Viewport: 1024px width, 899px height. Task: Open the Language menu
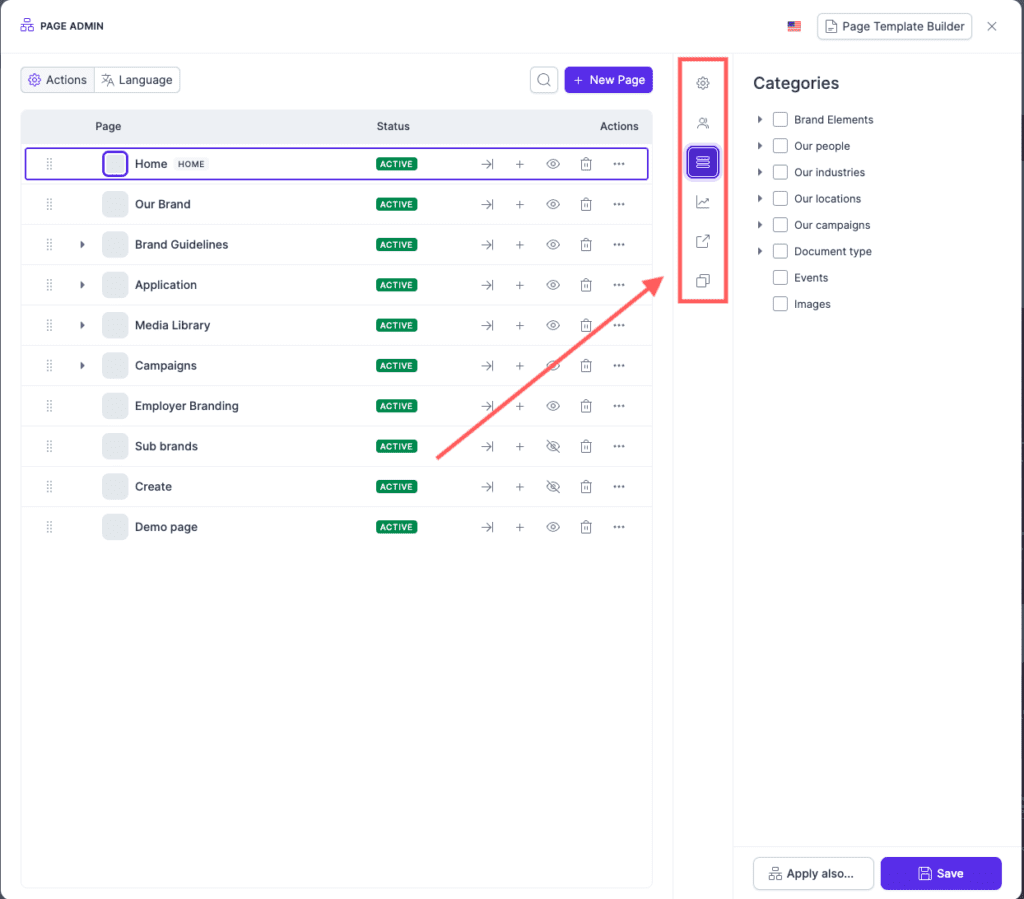[x=137, y=80]
